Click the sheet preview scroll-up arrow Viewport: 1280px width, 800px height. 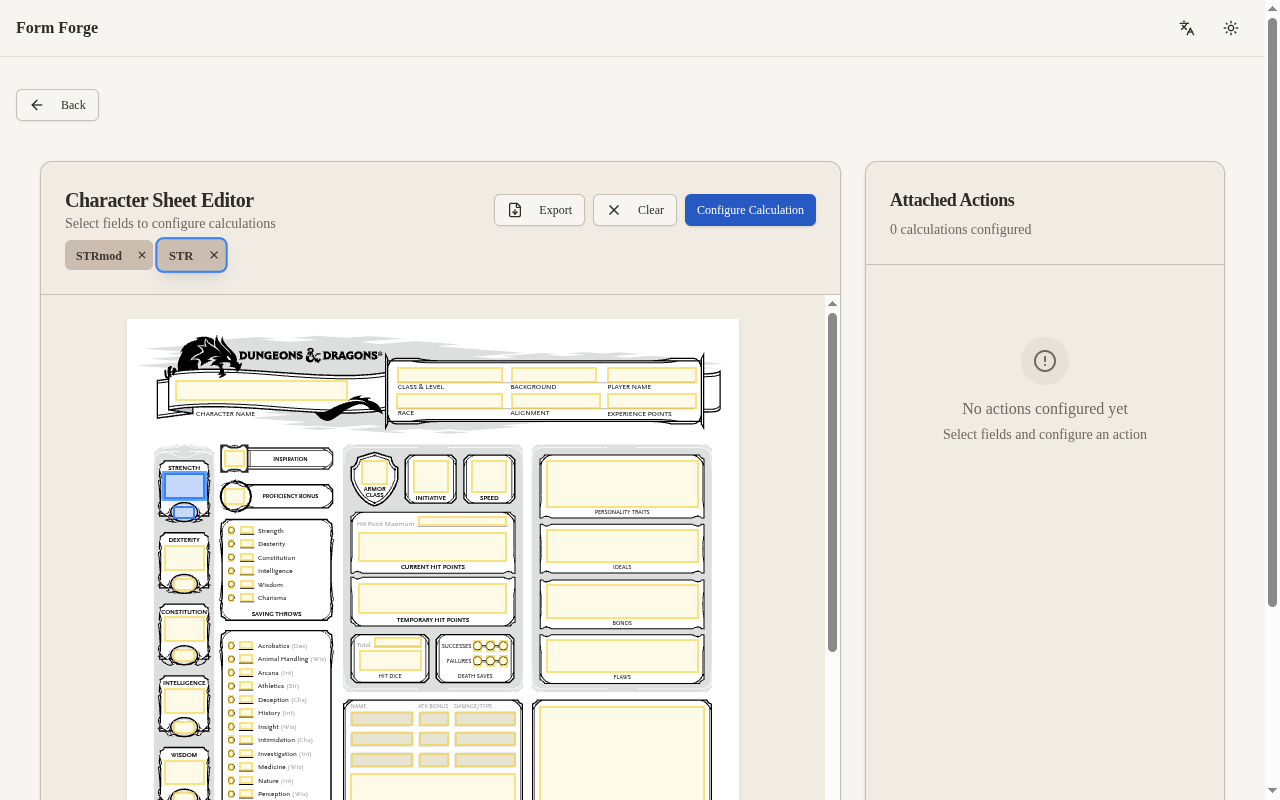[832, 303]
